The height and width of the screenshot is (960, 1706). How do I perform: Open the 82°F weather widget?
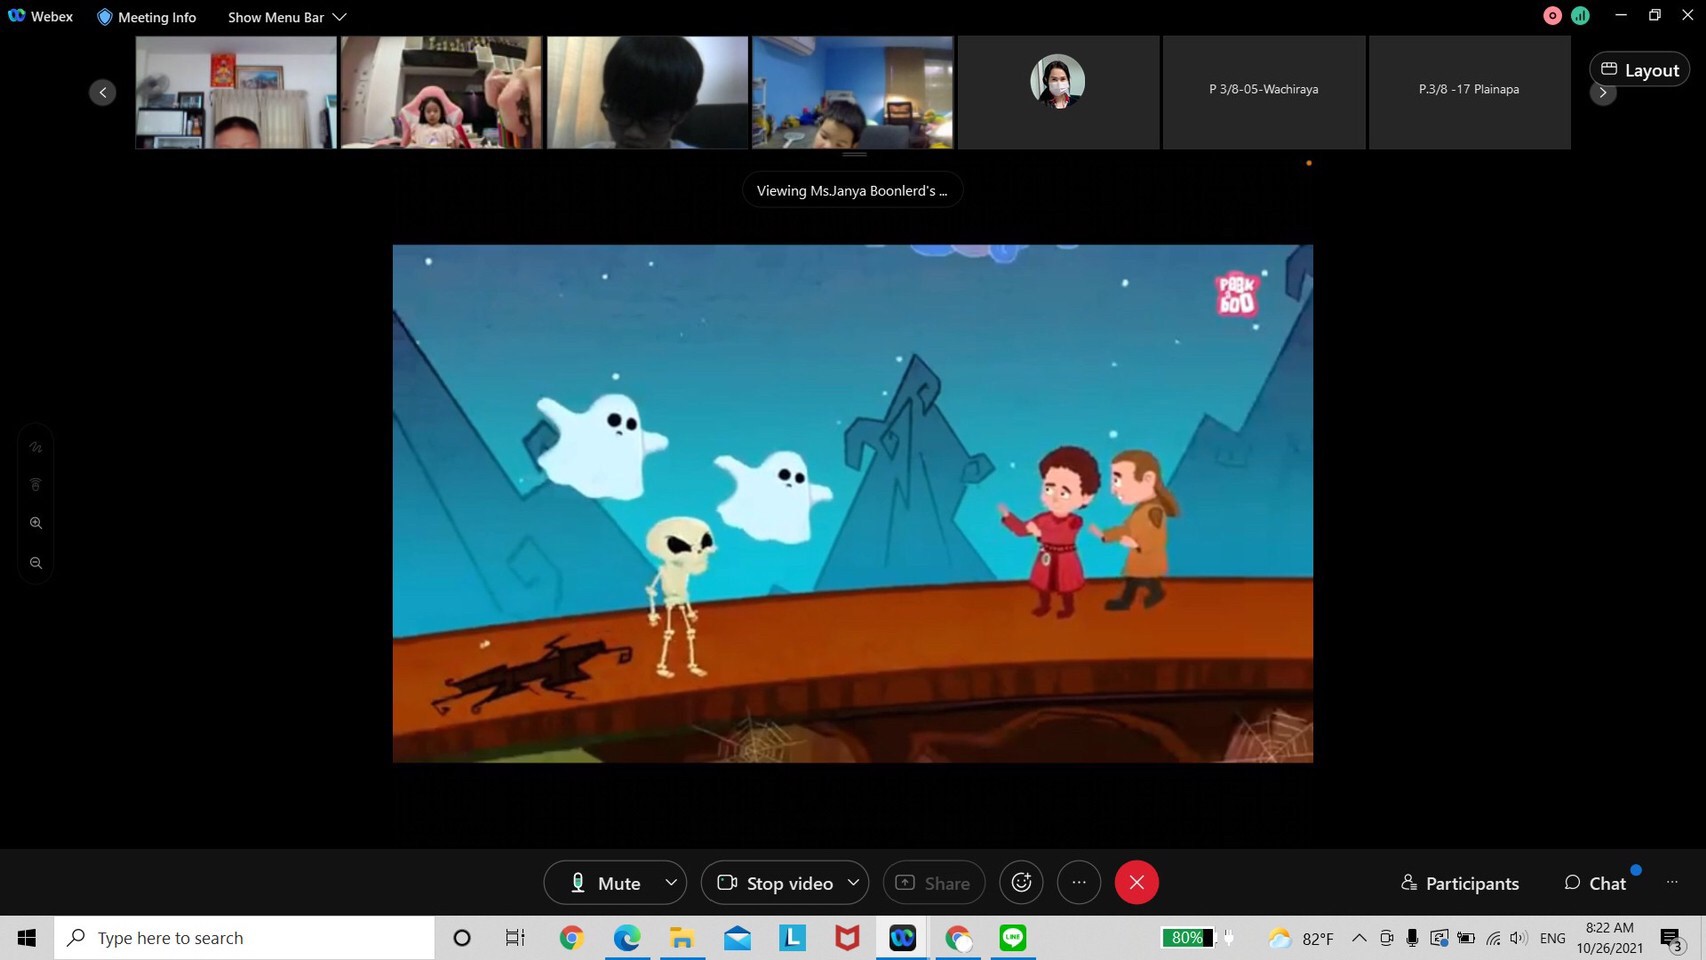(1300, 938)
